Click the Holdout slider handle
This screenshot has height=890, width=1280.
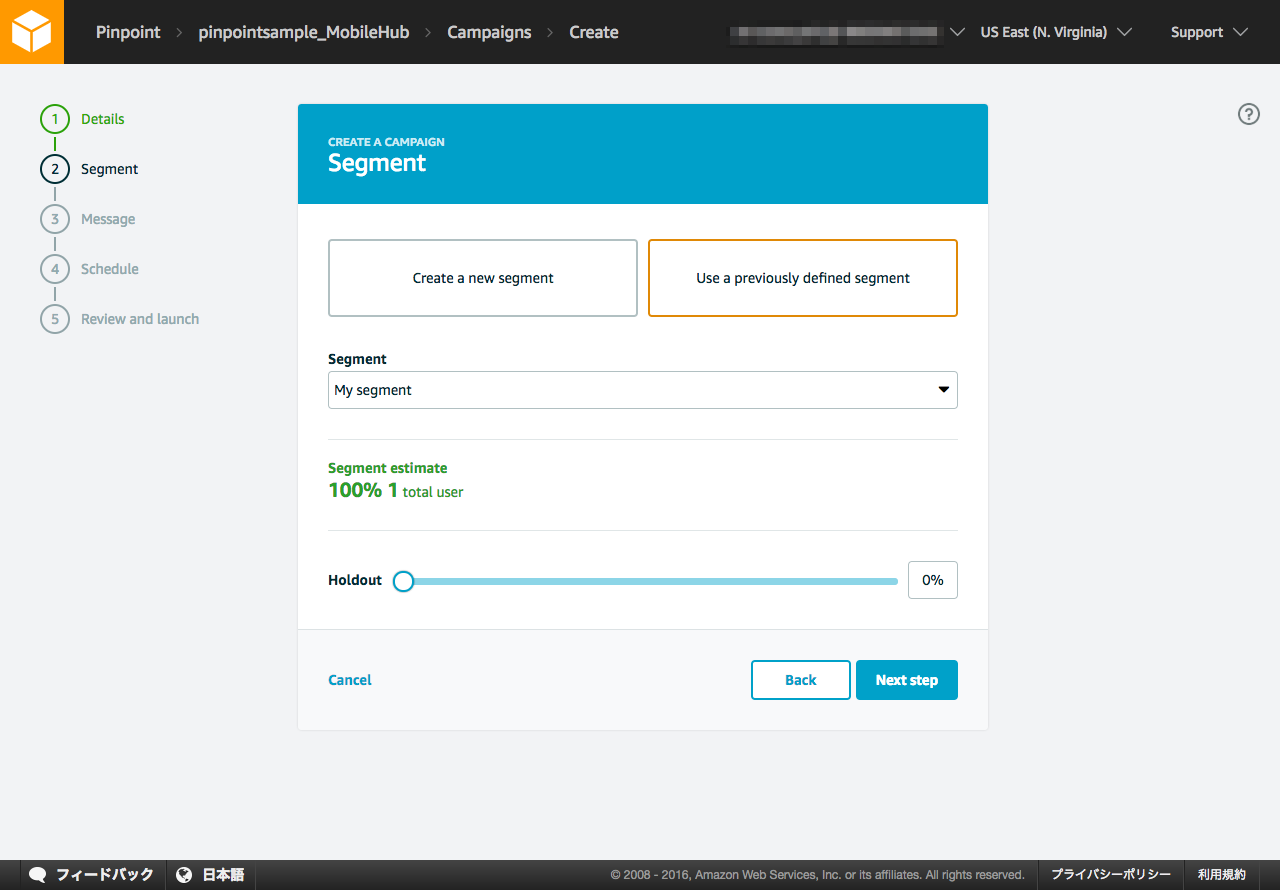tap(403, 581)
